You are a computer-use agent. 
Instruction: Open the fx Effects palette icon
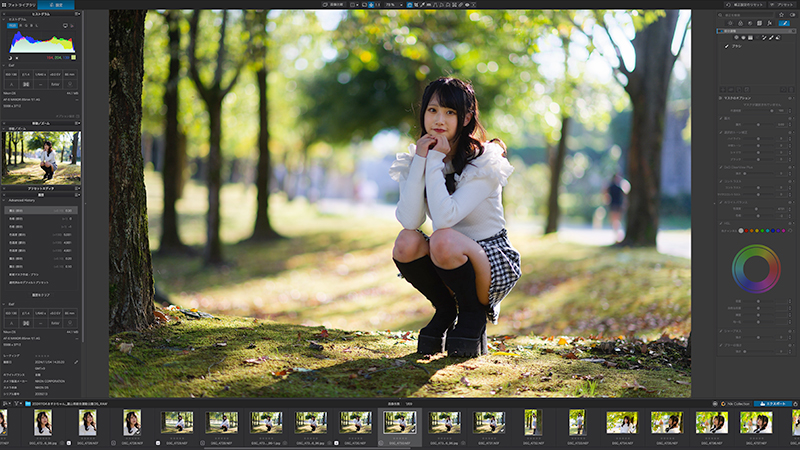pyautogui.click(x=769, y=23)
